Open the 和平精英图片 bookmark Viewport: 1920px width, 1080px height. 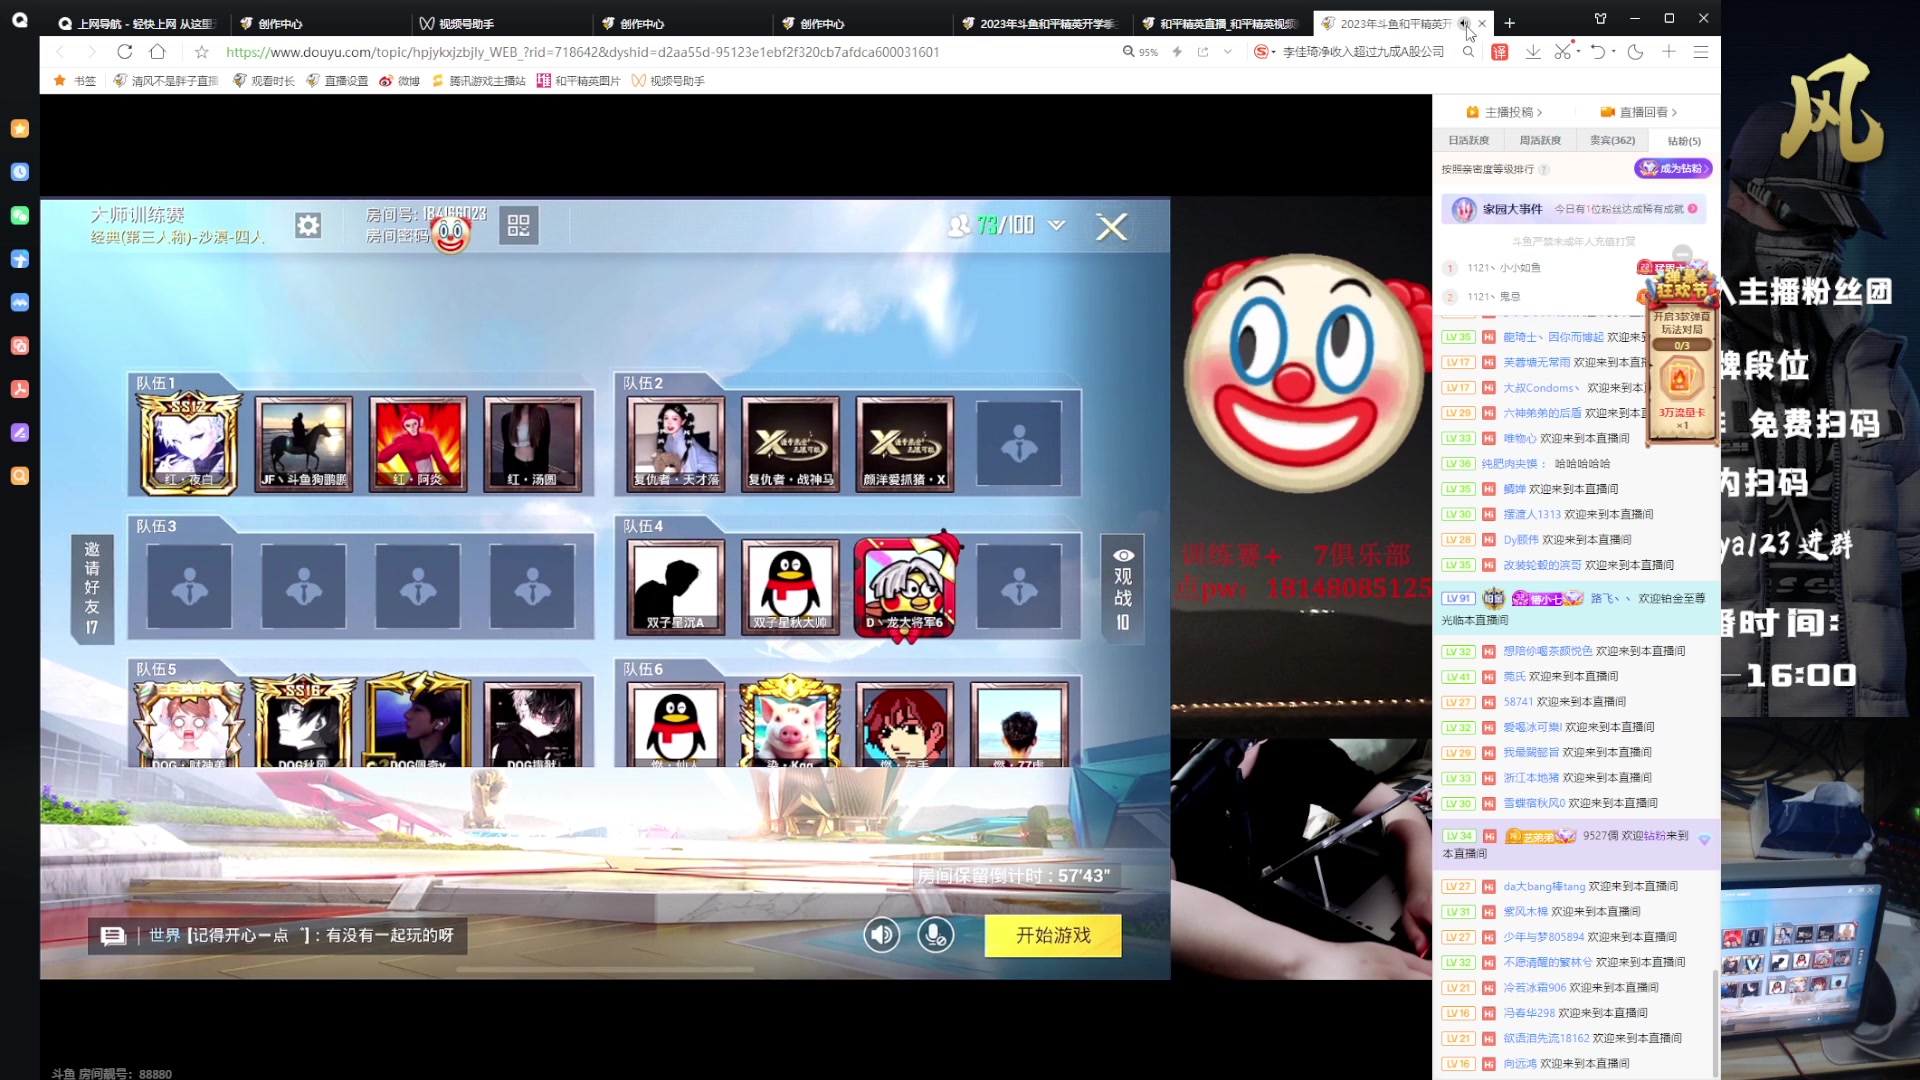579,81
